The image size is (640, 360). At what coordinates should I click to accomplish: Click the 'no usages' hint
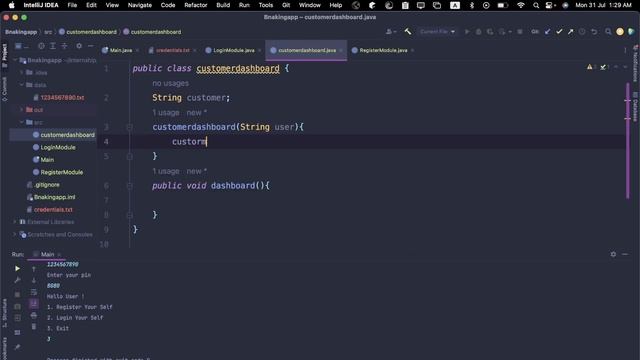[x=170, y=83]
